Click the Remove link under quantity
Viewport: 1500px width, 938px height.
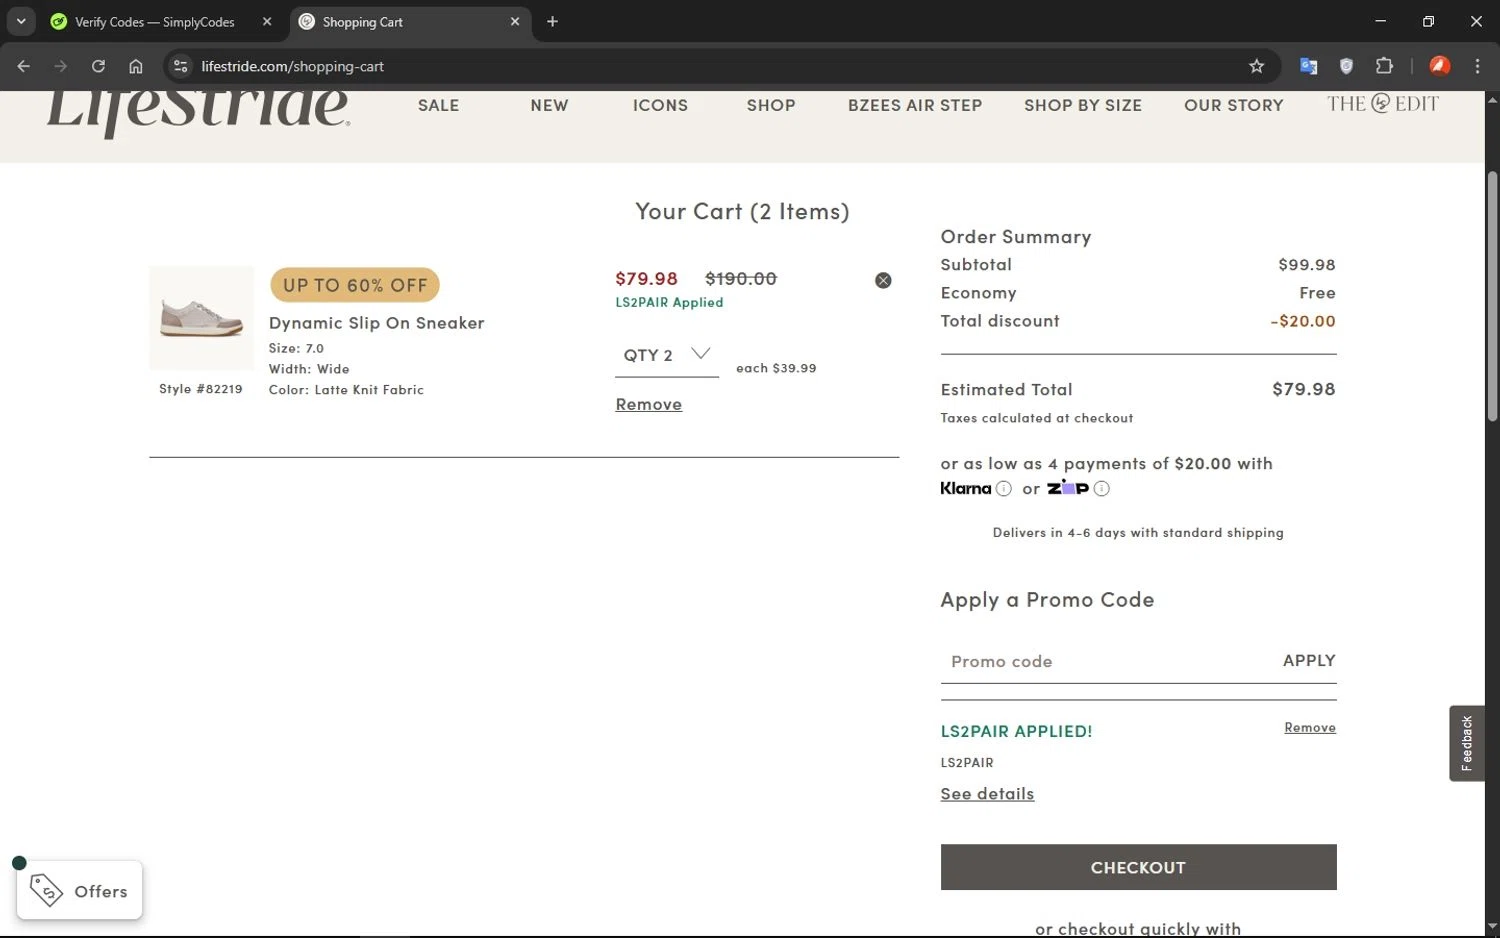[x=648, y=404]
